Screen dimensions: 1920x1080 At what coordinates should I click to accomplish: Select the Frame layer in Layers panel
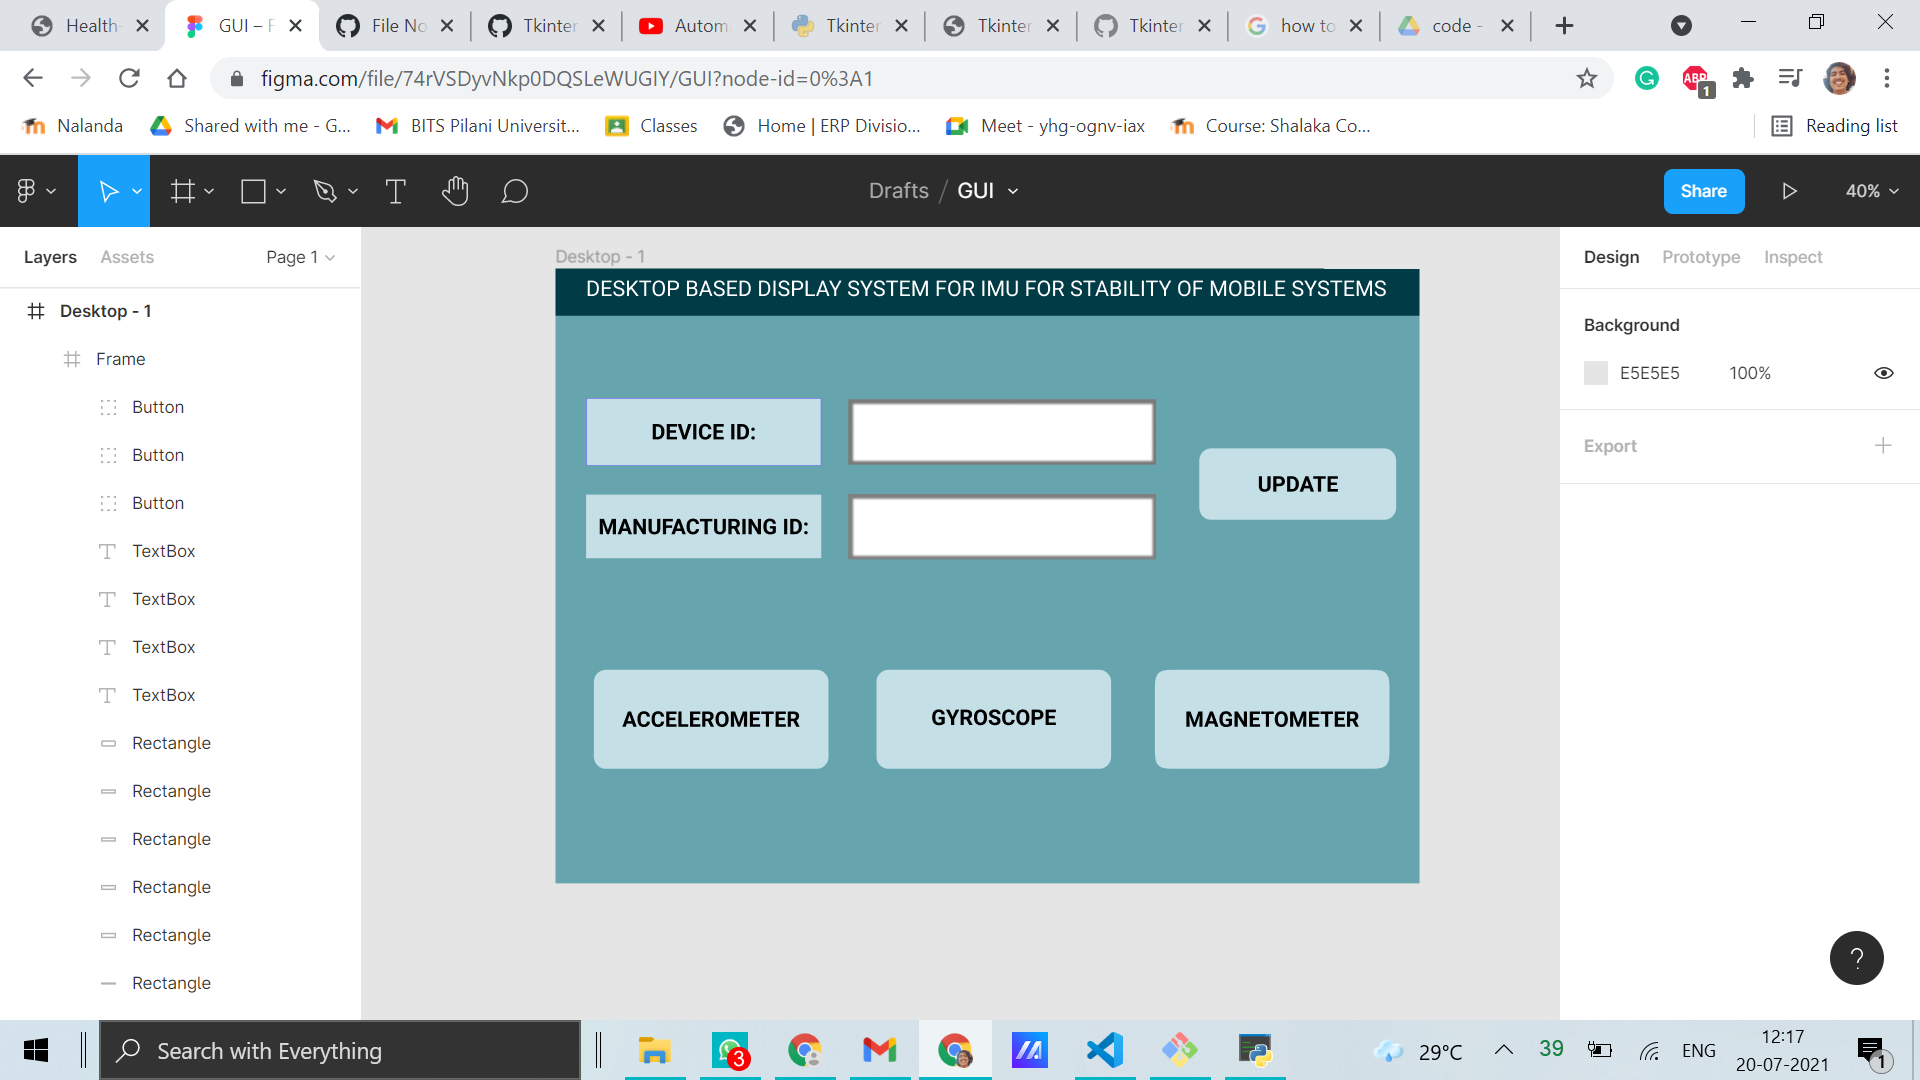(x=120, y=359)
